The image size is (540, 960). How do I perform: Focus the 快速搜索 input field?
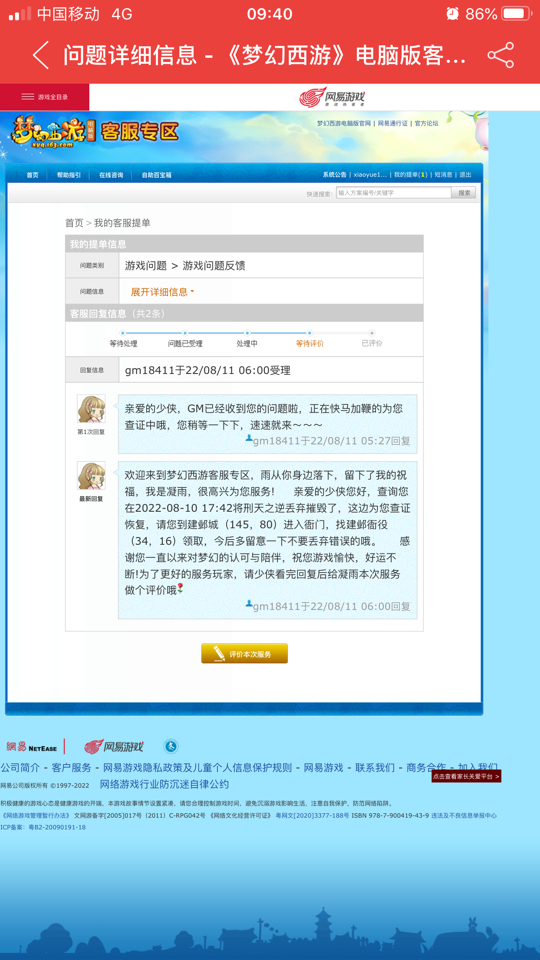[x=394, y=193]
